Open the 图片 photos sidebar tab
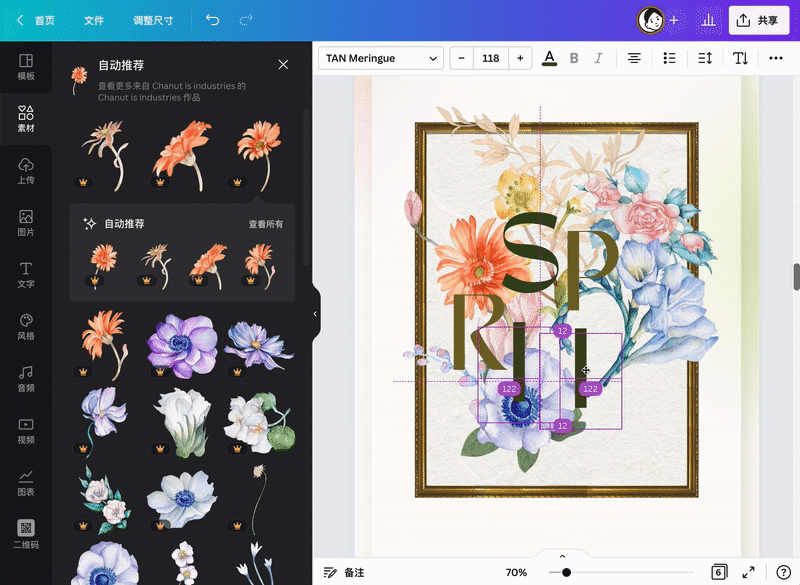 pyautogui.click(x=26, y=223)
